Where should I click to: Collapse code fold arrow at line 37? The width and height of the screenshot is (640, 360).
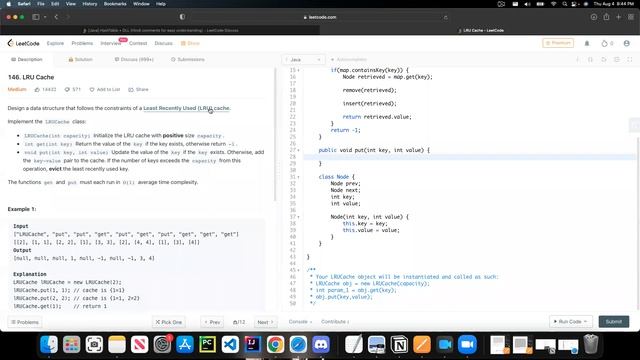(298, 217)
